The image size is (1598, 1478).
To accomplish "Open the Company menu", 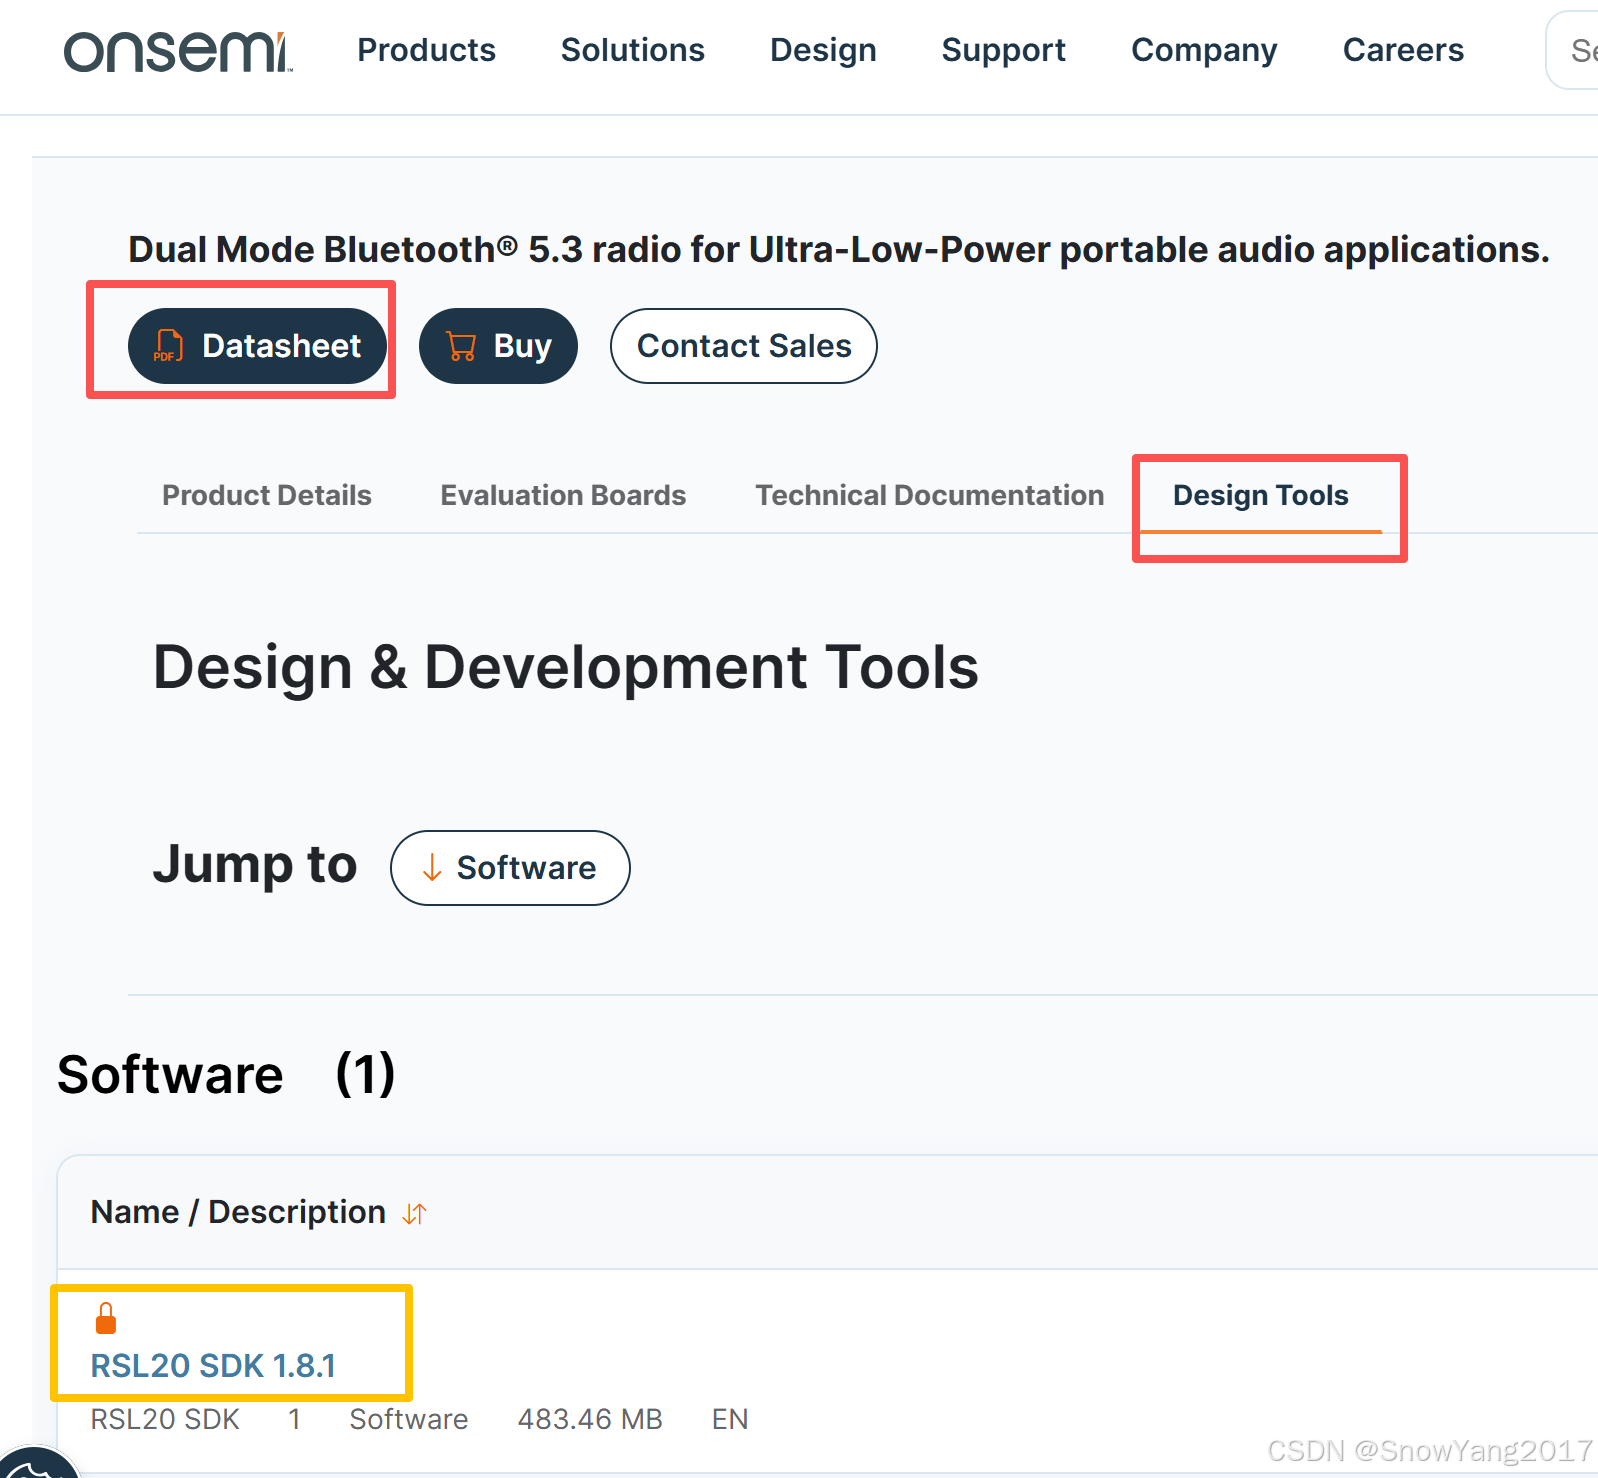I will tap(1204, 50).
